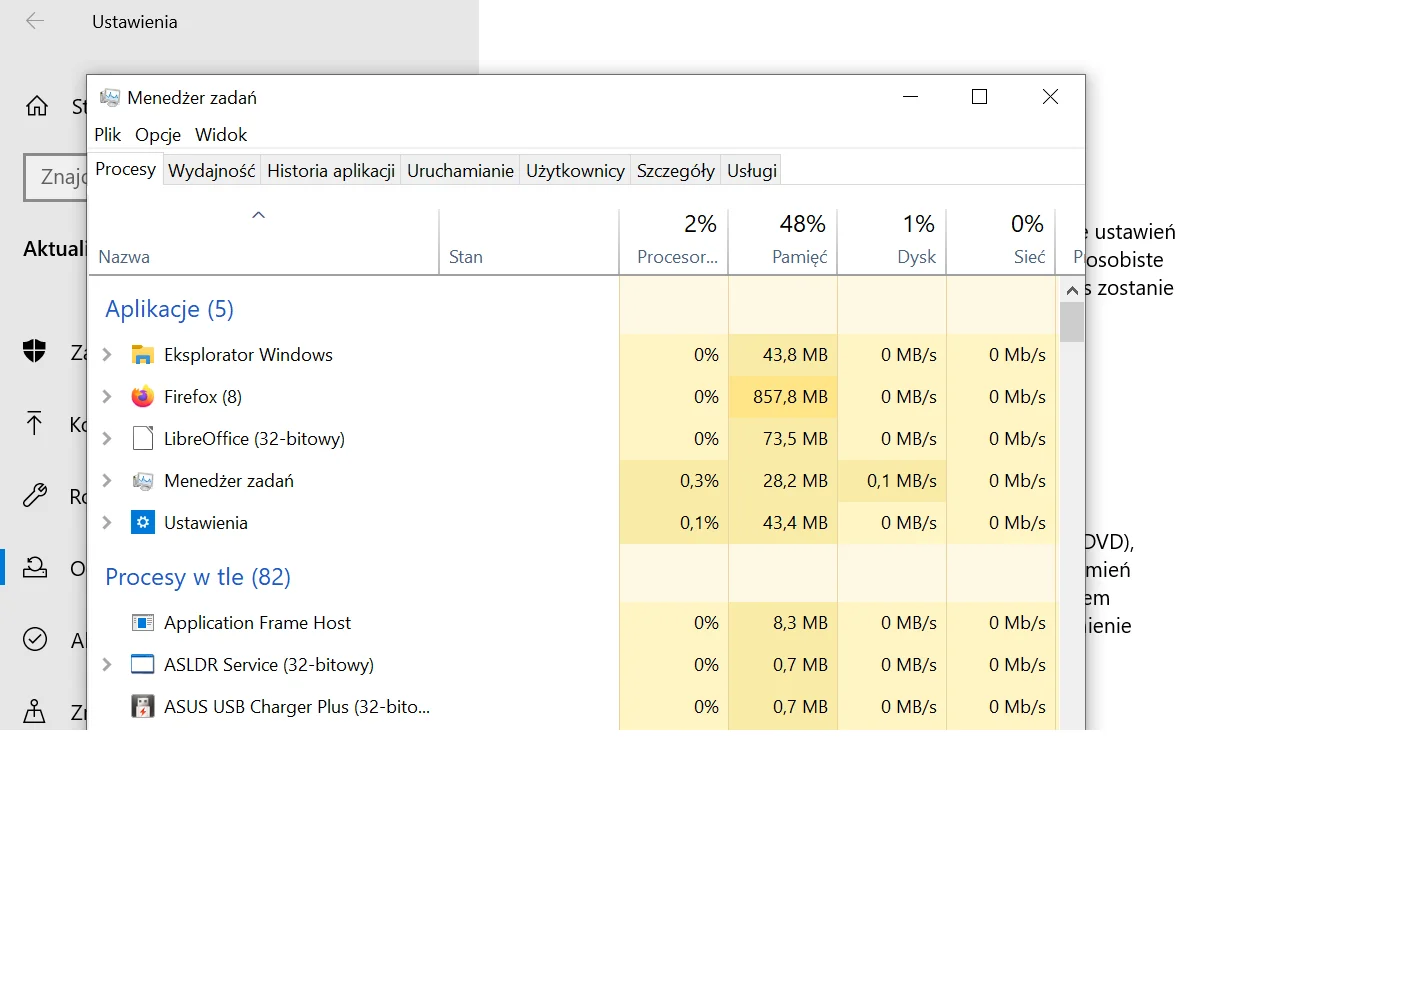Select Menedżer zadań CPU value 0,3%

coord(699,481)
